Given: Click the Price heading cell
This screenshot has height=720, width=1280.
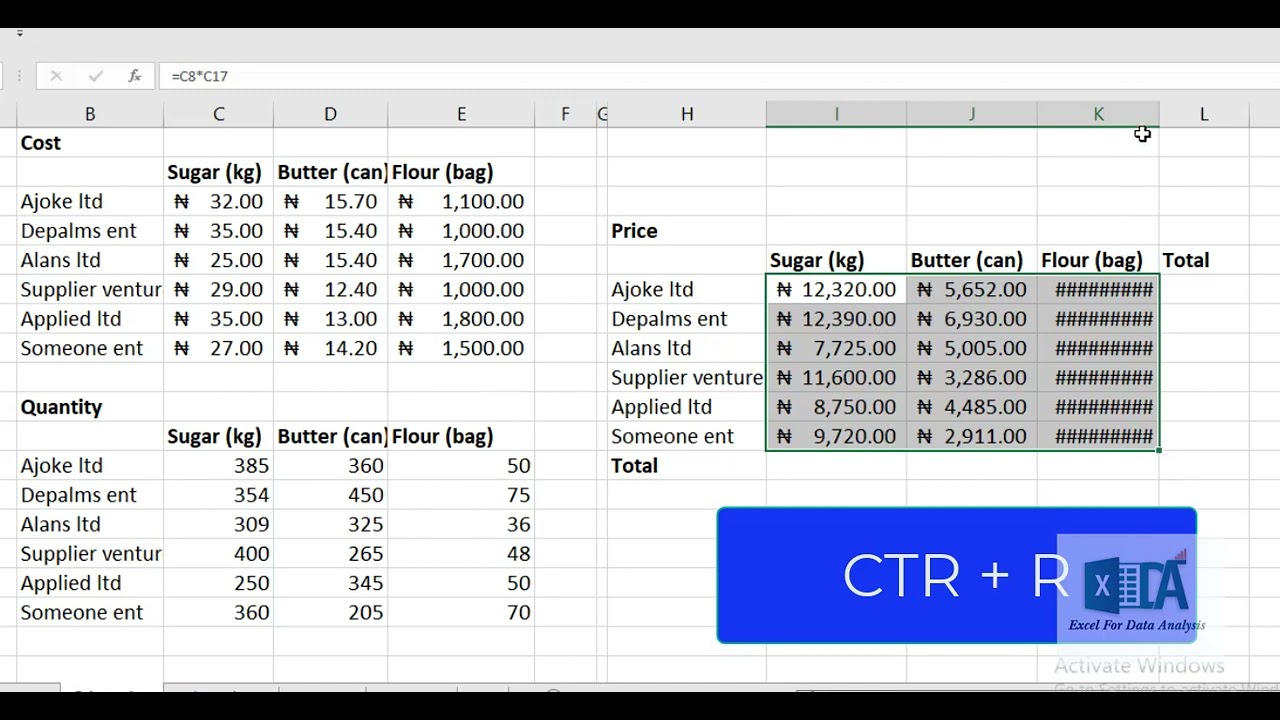Looking at the screenshot, I should point(687,231).
